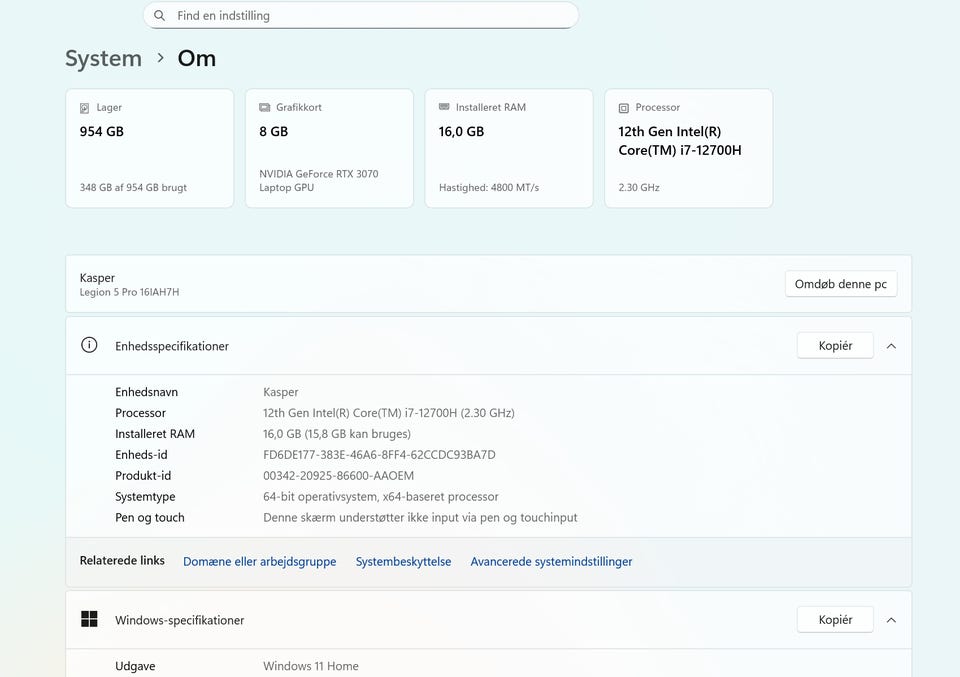Open the Lager 954 GB card
This screenshot has height=677, width=960.
149,149
